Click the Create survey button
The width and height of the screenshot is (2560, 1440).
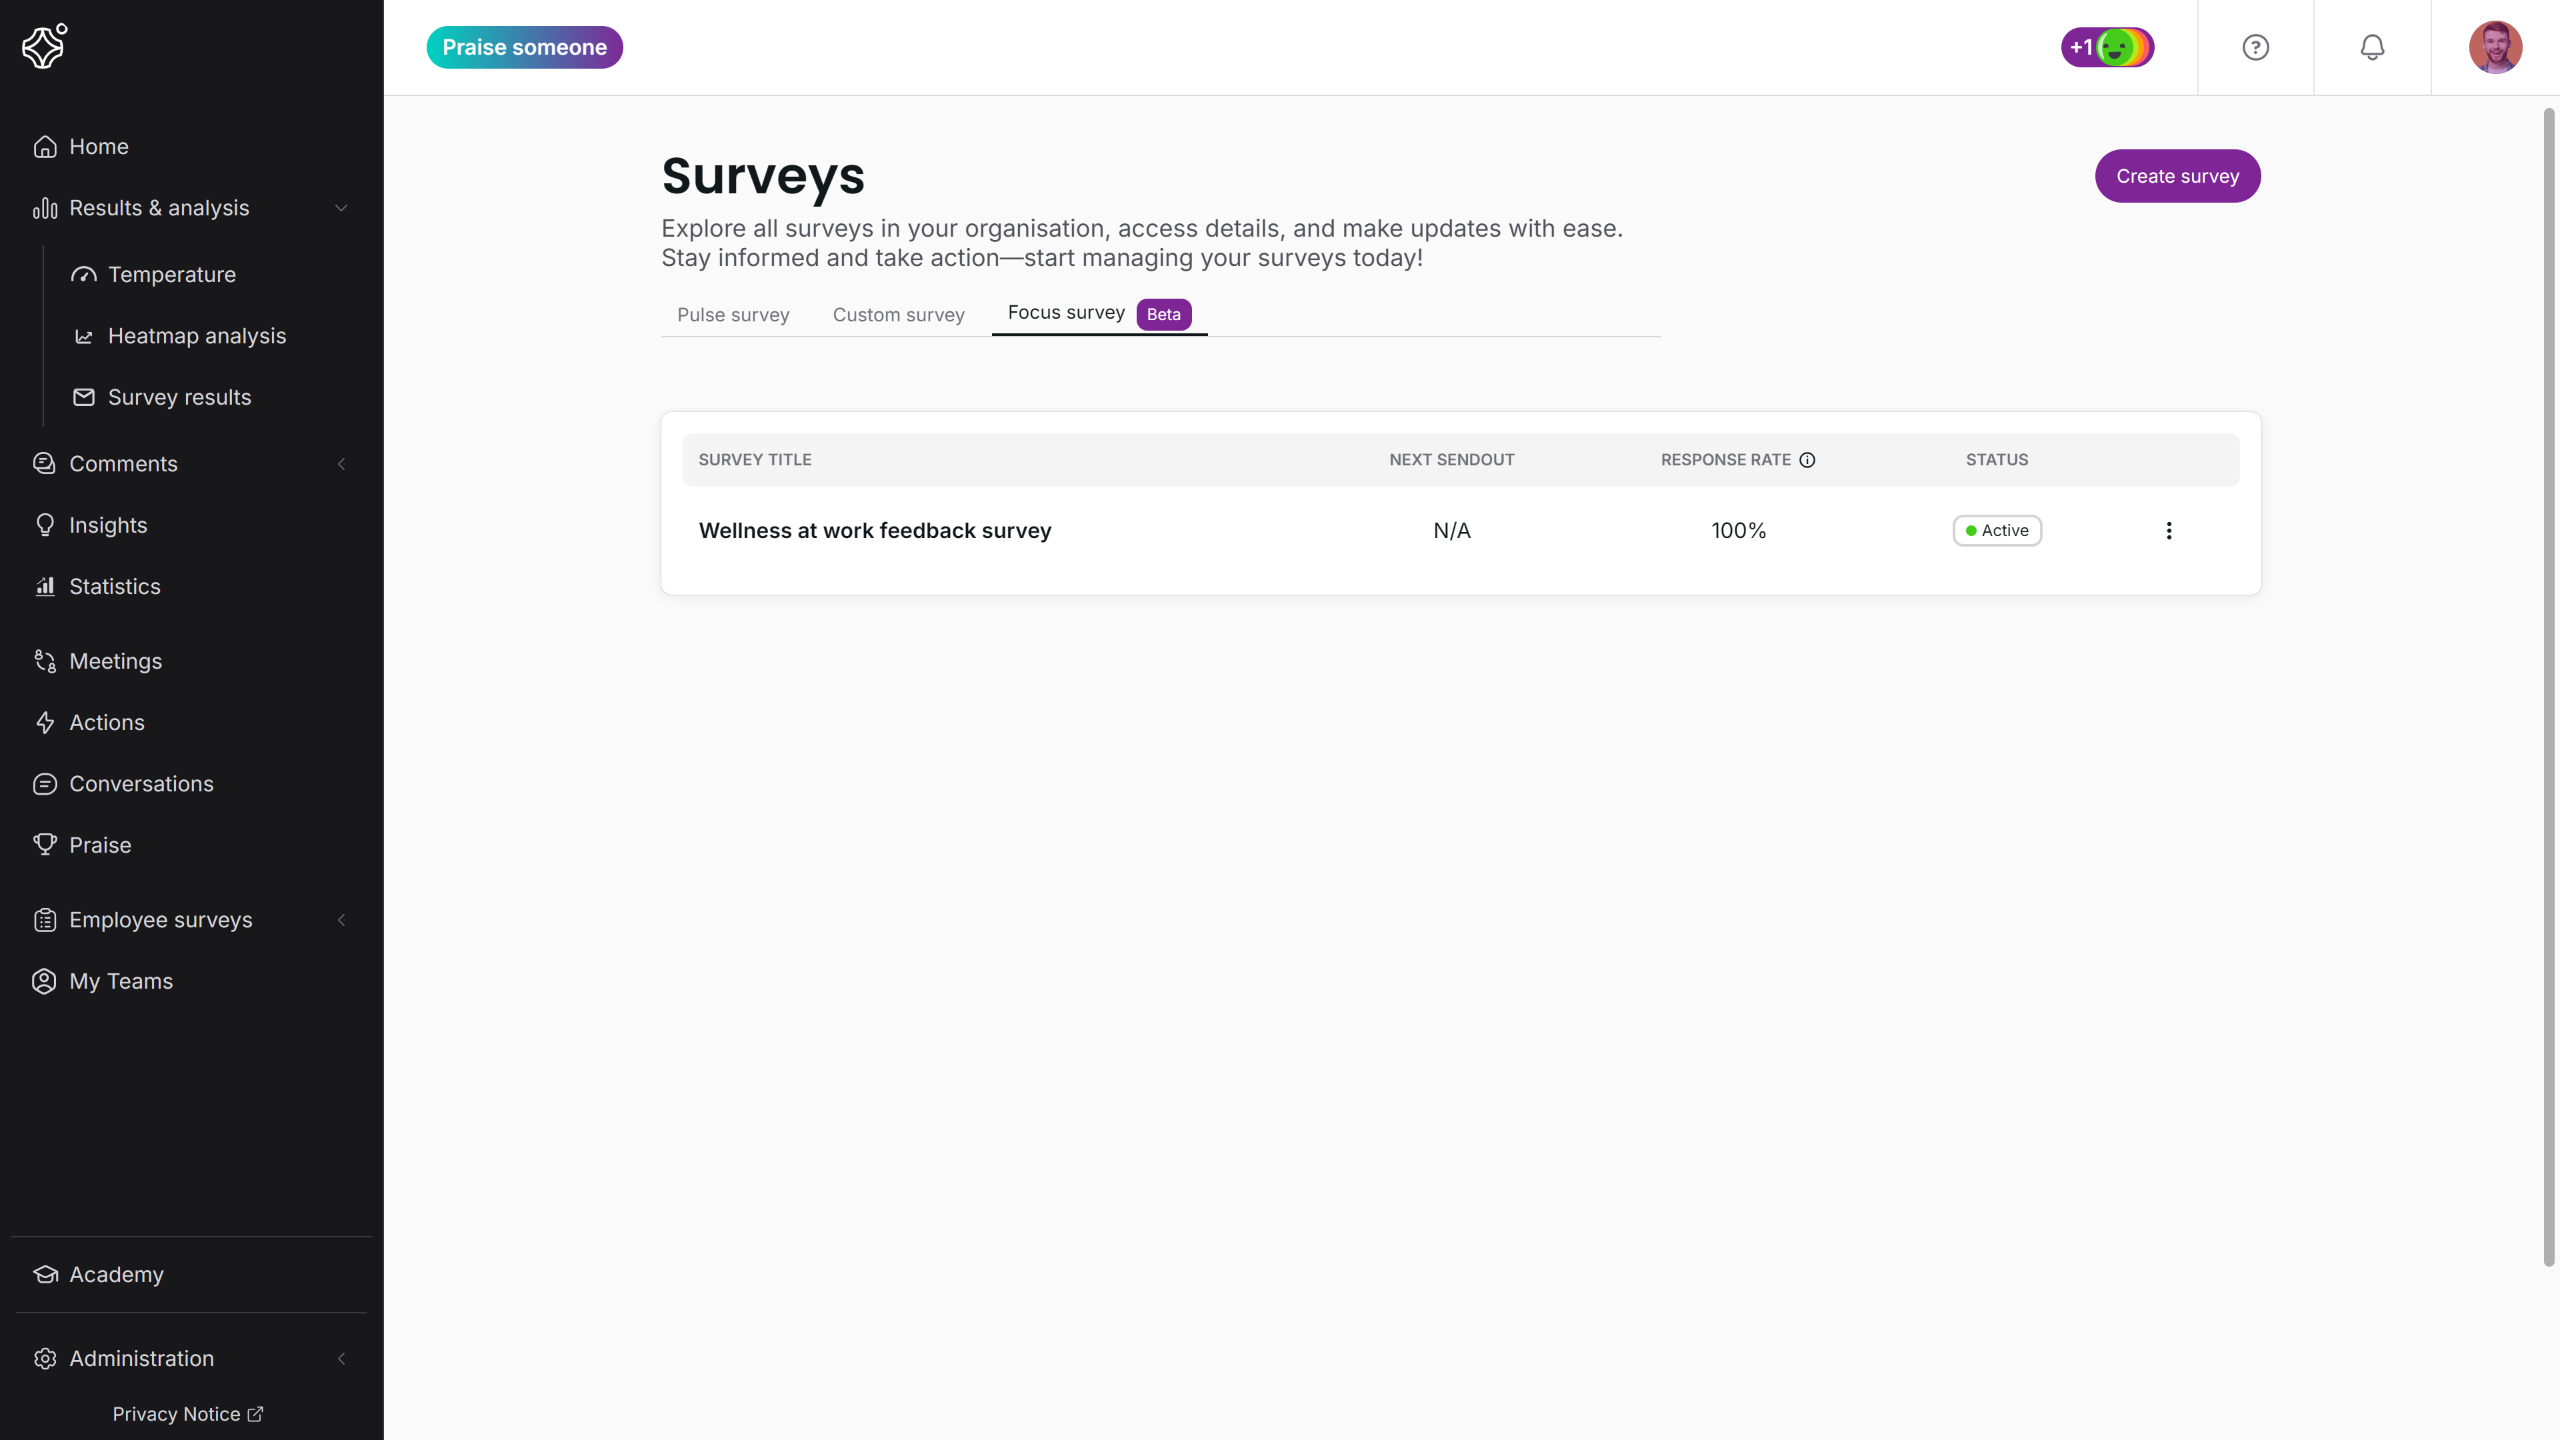point(2177,176)
